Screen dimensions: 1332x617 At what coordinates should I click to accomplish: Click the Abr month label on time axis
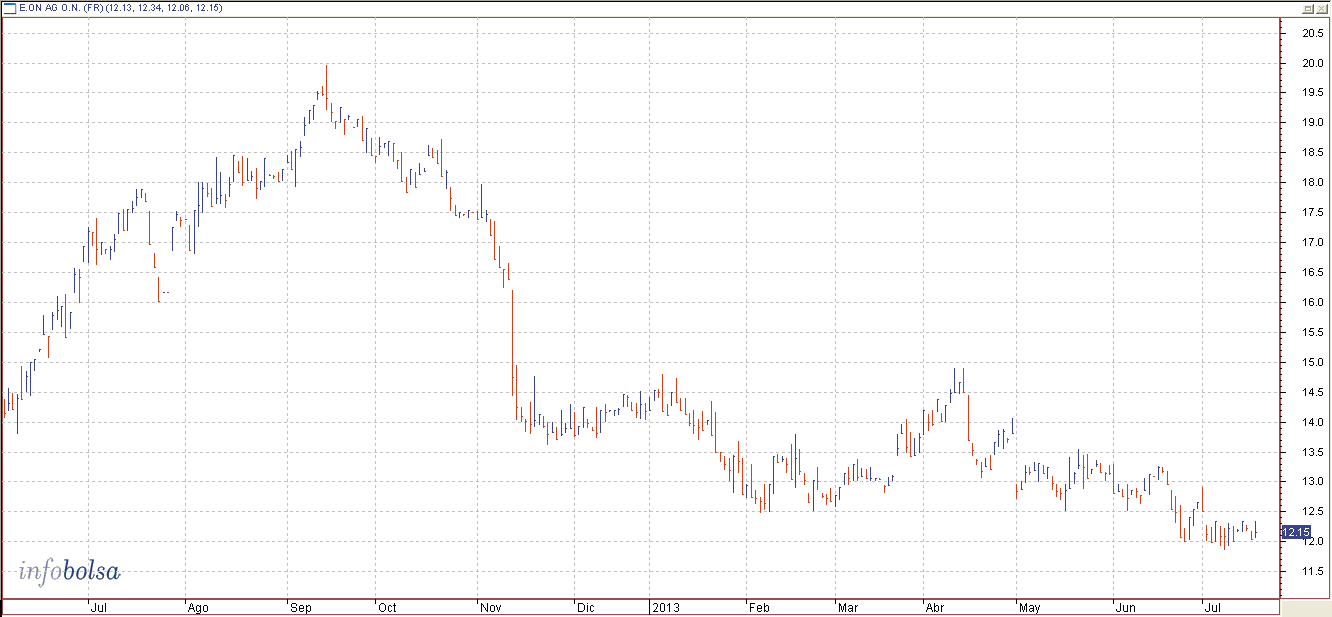tap(936, 607)
